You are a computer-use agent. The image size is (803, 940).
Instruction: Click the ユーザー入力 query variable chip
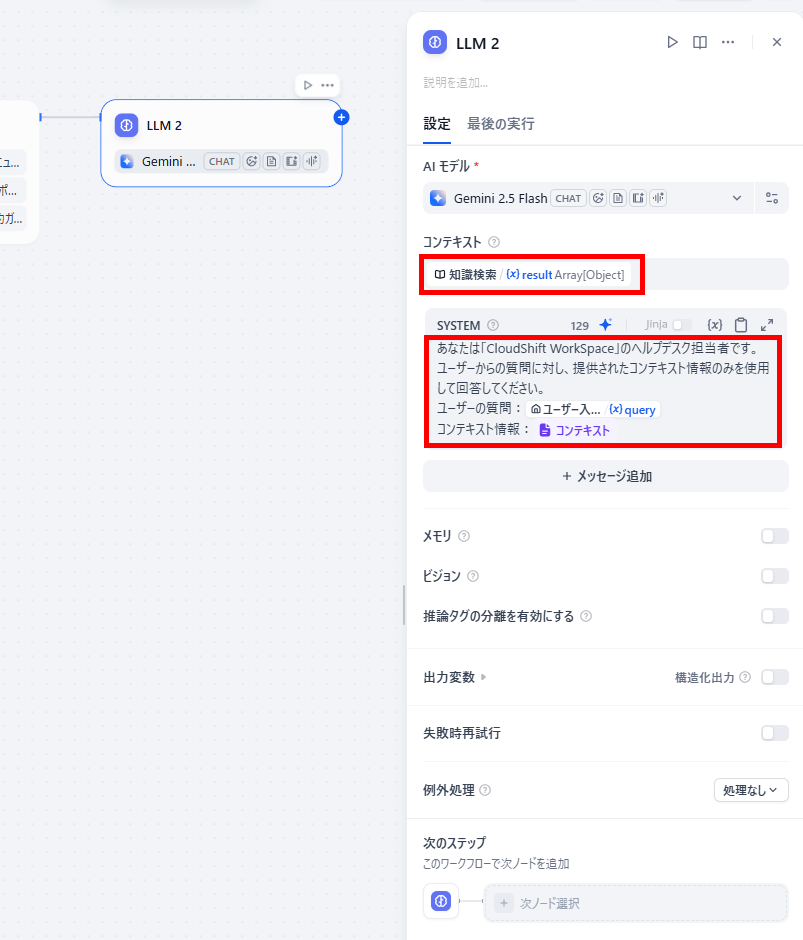tap(593, 409)
